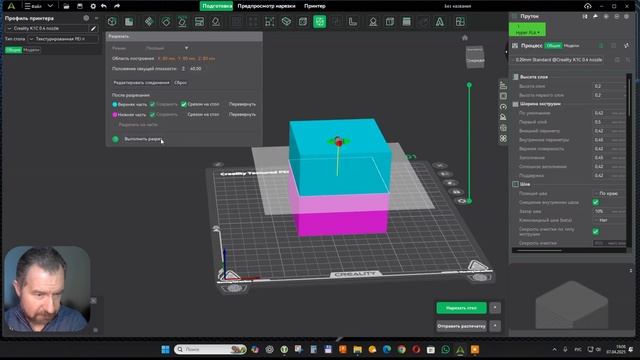The image size is (640, 360).
Task: Open settings with the top gear icon
Action: click(93, 6)
